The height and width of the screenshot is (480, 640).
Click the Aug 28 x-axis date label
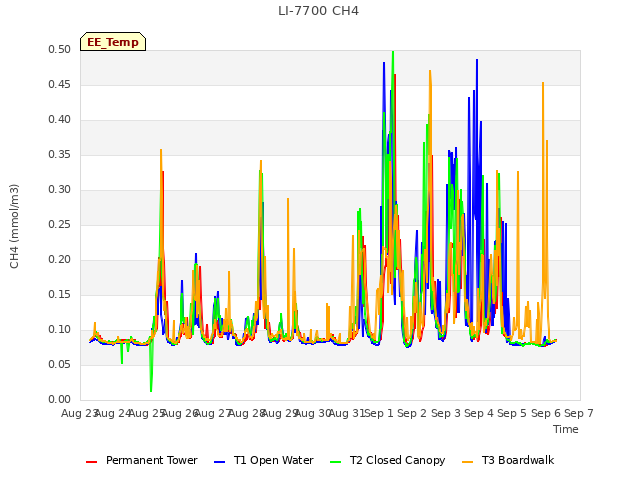[247, 413]
